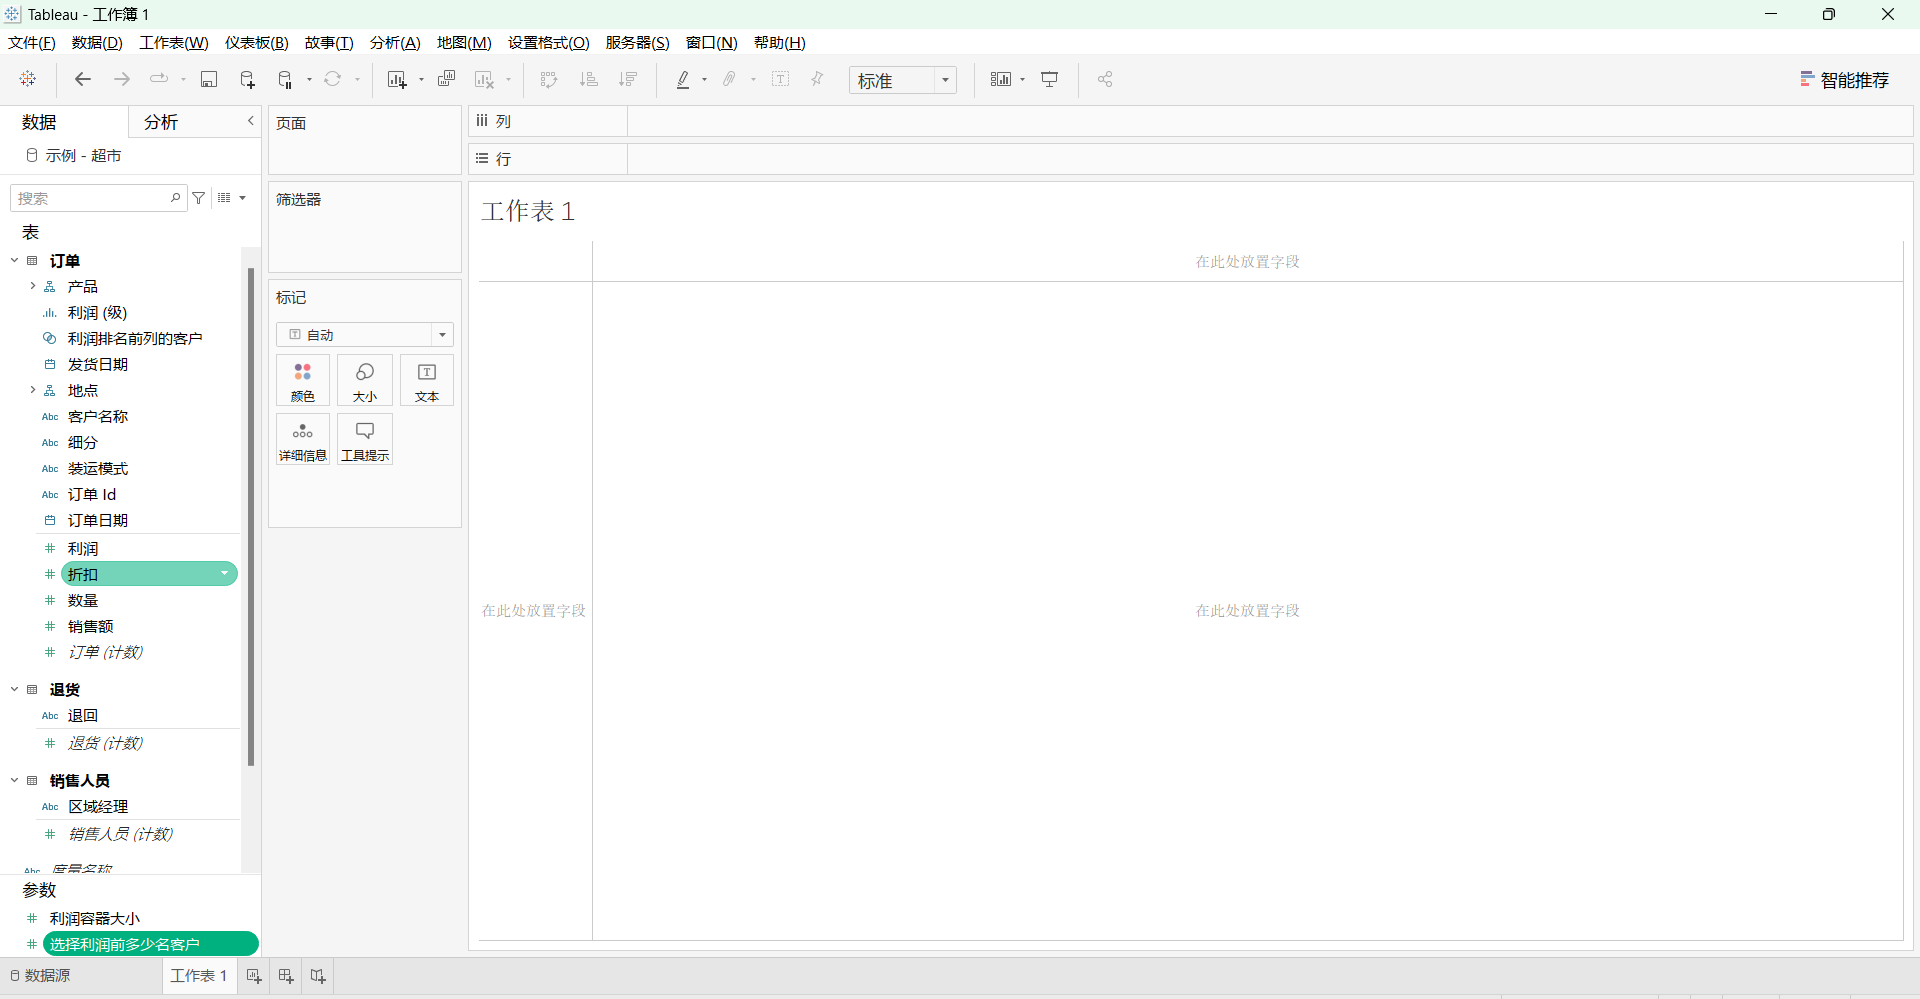Click the clear sheet icon
Viewport: 1920px width, 999px height.
(485, 79)
